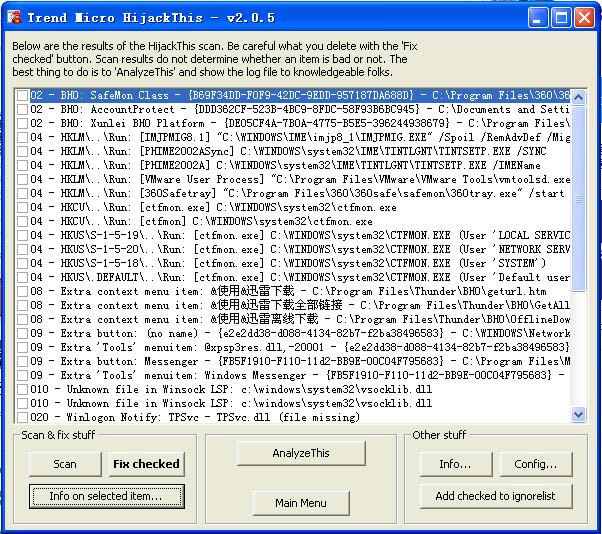The width and height of the screenshot is (602, 534).
Task: Minimize the HijackThis window
Action: [538, 18]
